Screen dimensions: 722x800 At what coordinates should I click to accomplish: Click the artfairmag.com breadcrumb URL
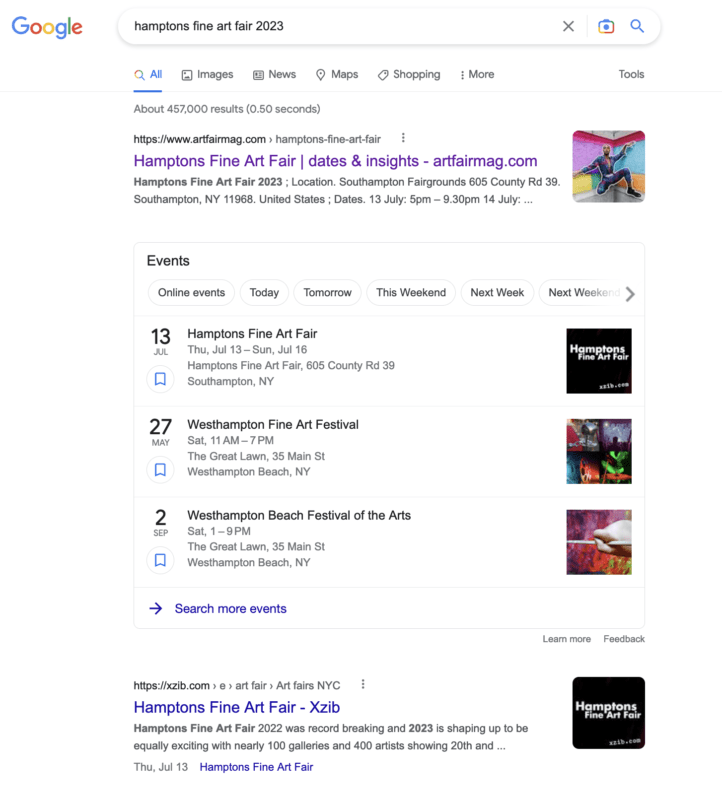pyautogui.click(x=257, y=139)
